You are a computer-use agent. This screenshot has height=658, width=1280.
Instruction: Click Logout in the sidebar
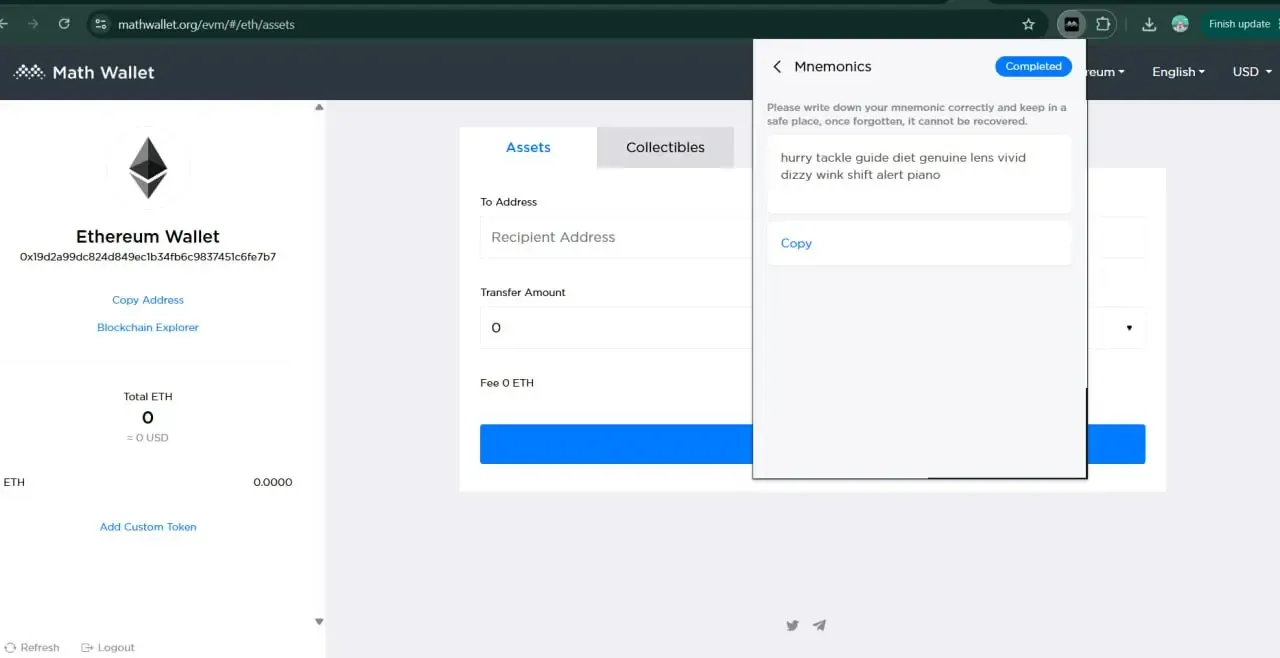[x=108, y=647]
